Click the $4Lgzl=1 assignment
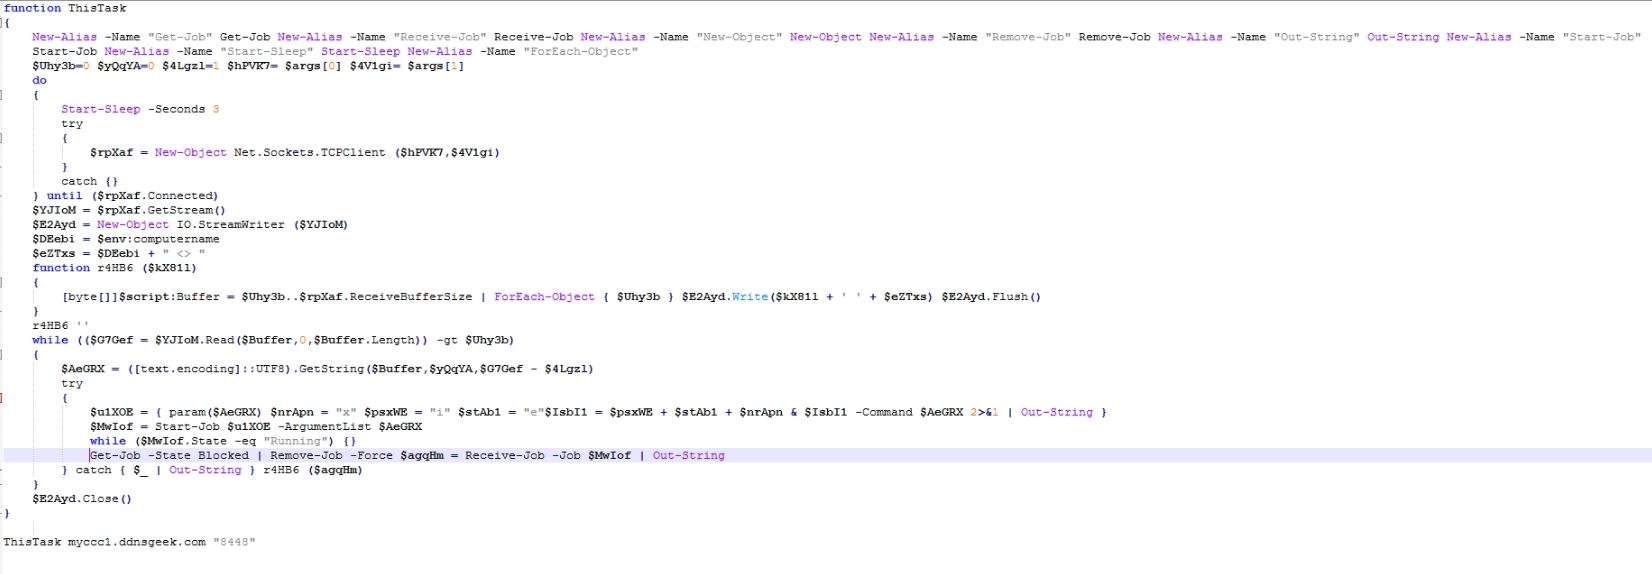1652x574 pixels. [191, 66]
